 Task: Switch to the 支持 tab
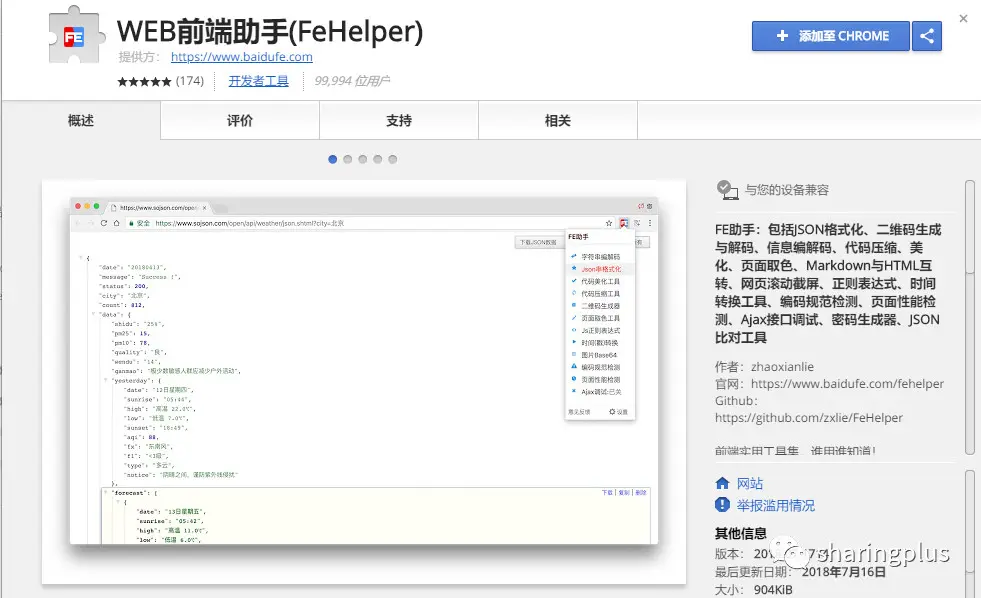click(399, 121)
